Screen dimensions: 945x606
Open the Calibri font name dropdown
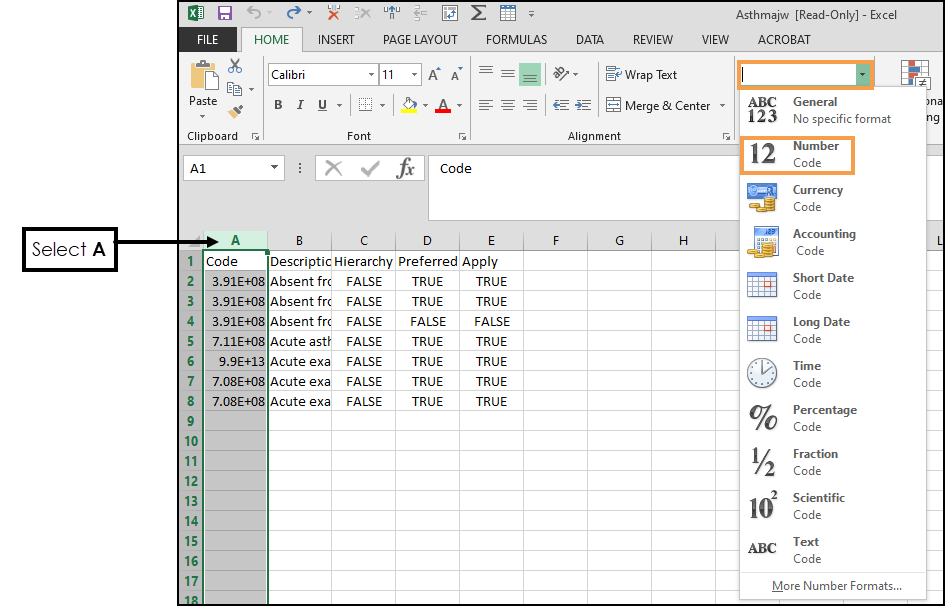coord(371,75)
